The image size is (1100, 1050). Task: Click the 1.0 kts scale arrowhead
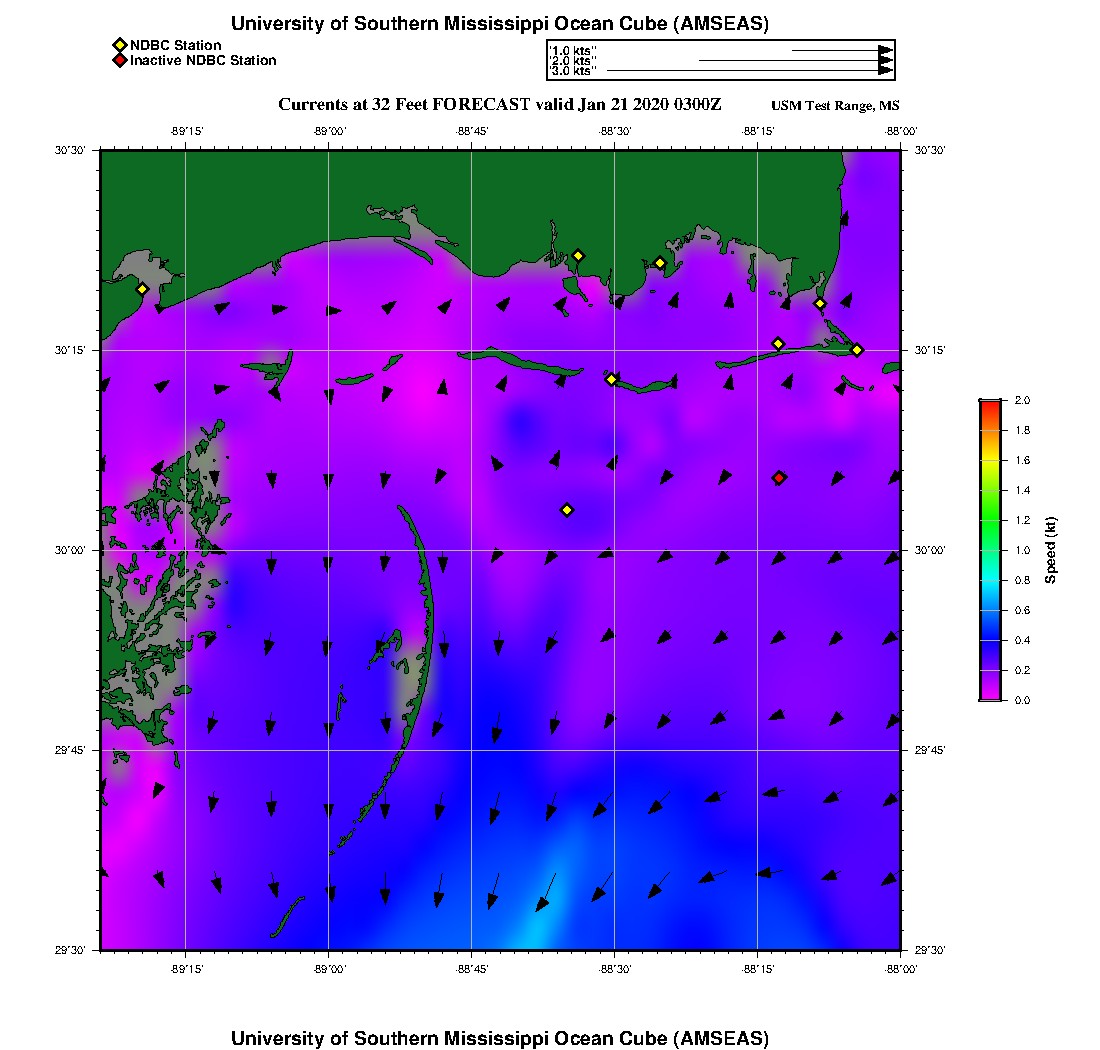pyautogui.click(x=885, y=51)
